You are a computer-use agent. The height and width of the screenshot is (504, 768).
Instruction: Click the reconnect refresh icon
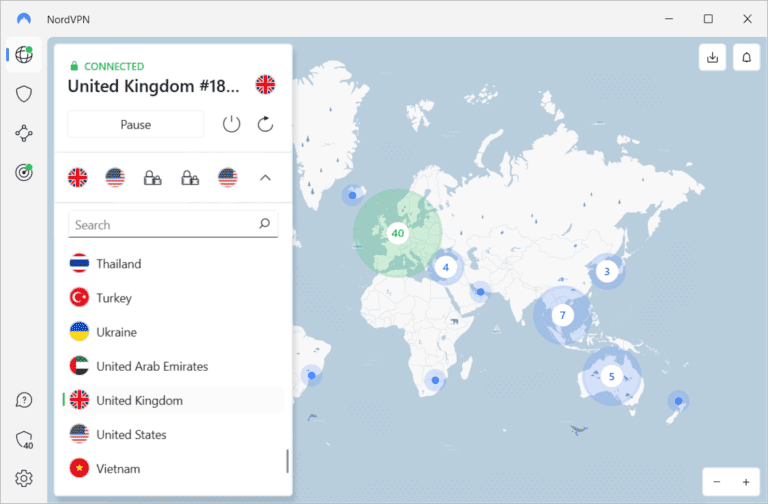265,124
